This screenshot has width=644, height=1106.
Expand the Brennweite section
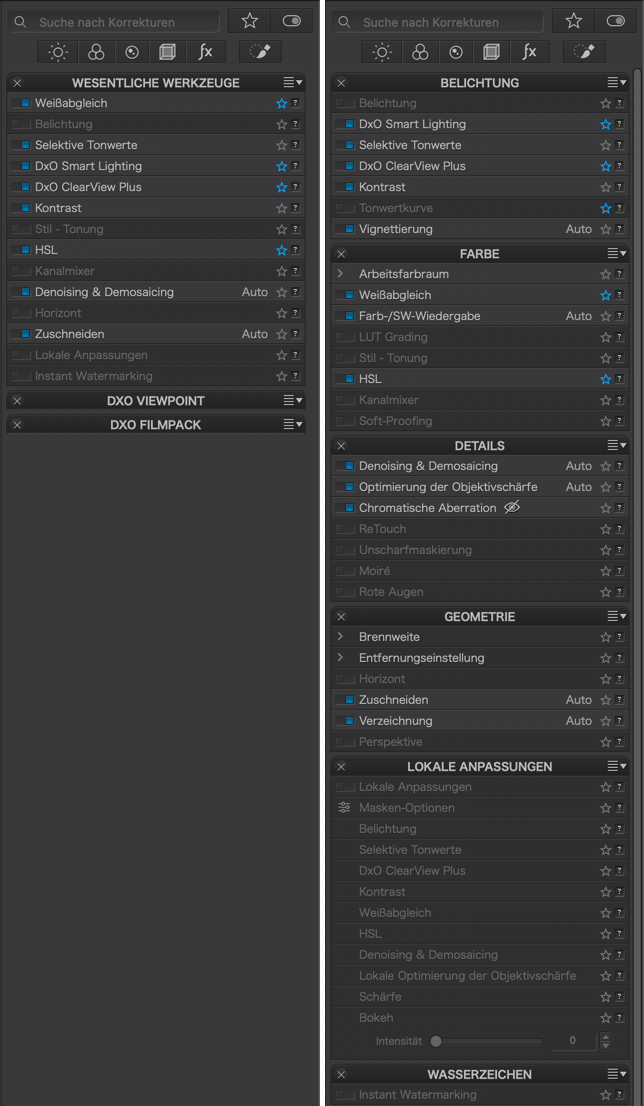click(x=340, y=637)
